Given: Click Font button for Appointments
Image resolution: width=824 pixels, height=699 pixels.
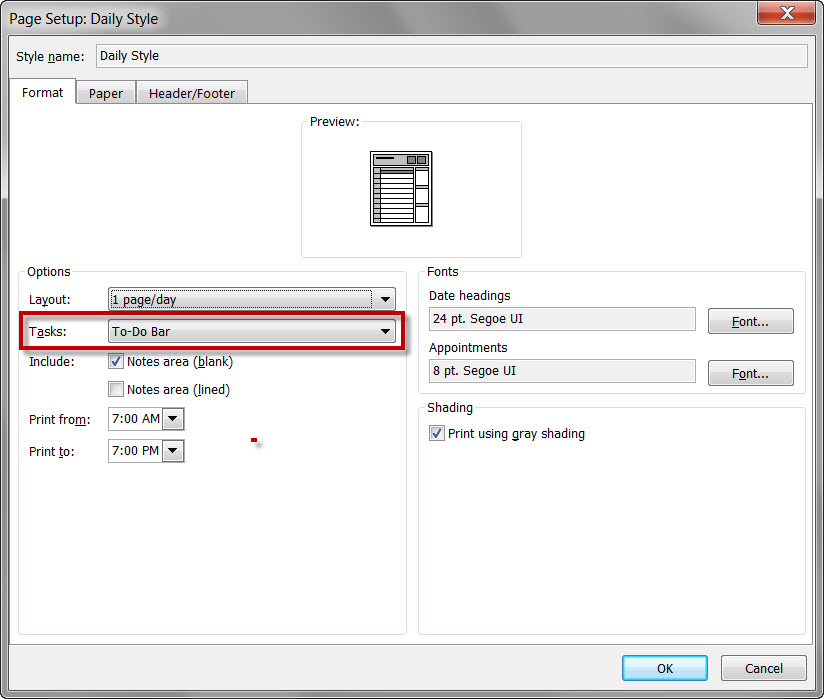Looking at the screenshot, I should point(750,373).
